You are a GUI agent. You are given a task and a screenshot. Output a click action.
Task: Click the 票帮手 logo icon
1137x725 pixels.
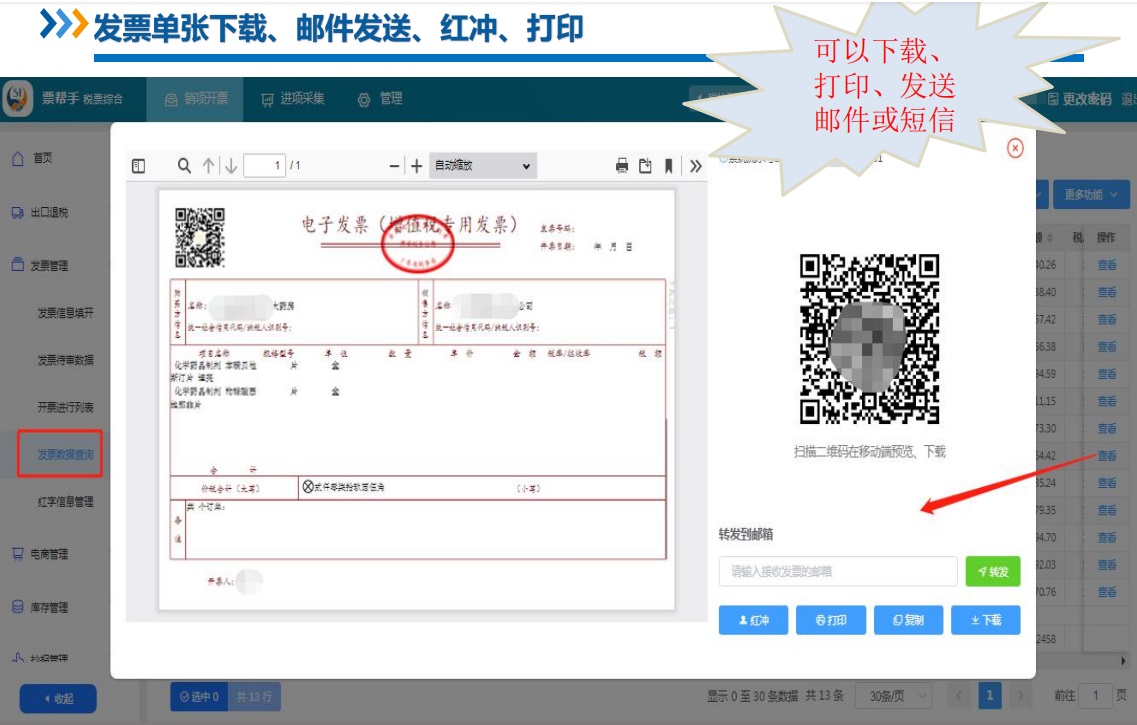[x=17, y=98]
